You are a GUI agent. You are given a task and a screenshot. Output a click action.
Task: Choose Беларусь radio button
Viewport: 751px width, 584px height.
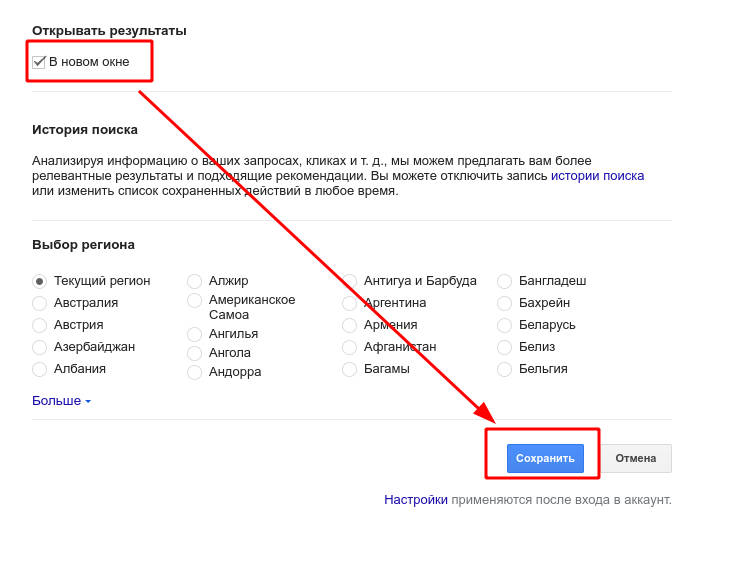click(505, 326)
